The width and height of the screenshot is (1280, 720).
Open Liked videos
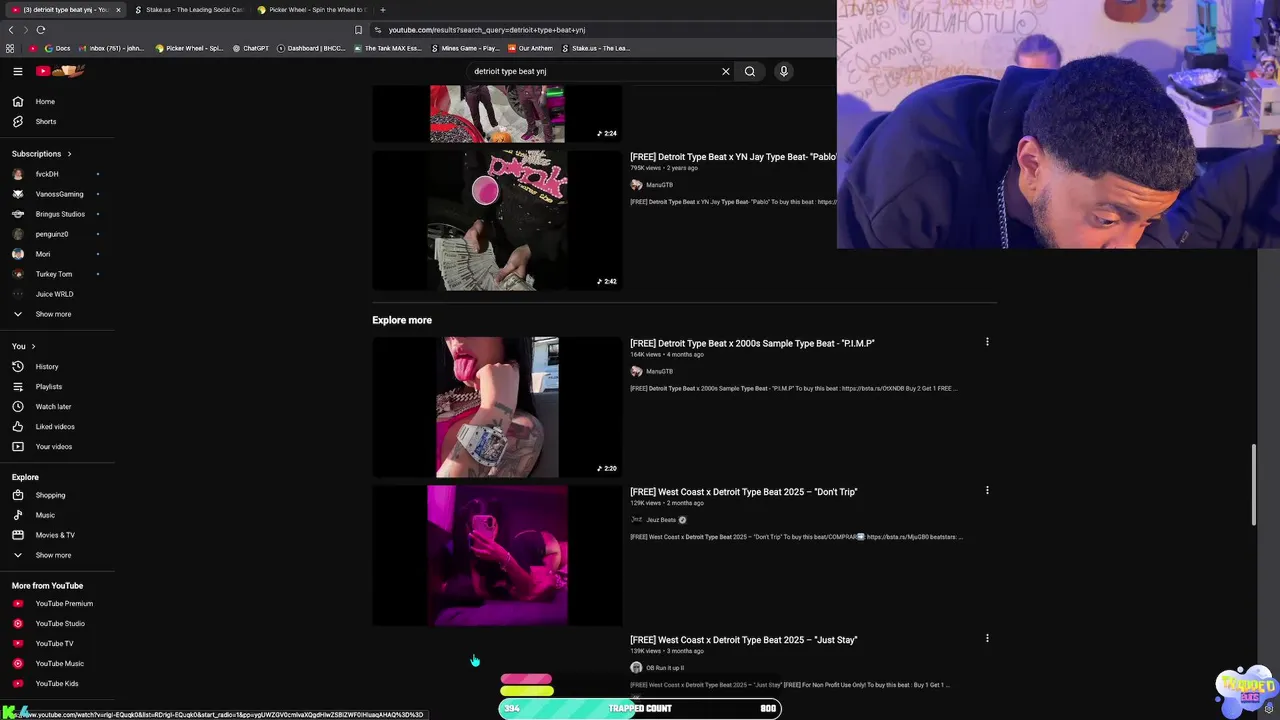[x=57, y=427]
